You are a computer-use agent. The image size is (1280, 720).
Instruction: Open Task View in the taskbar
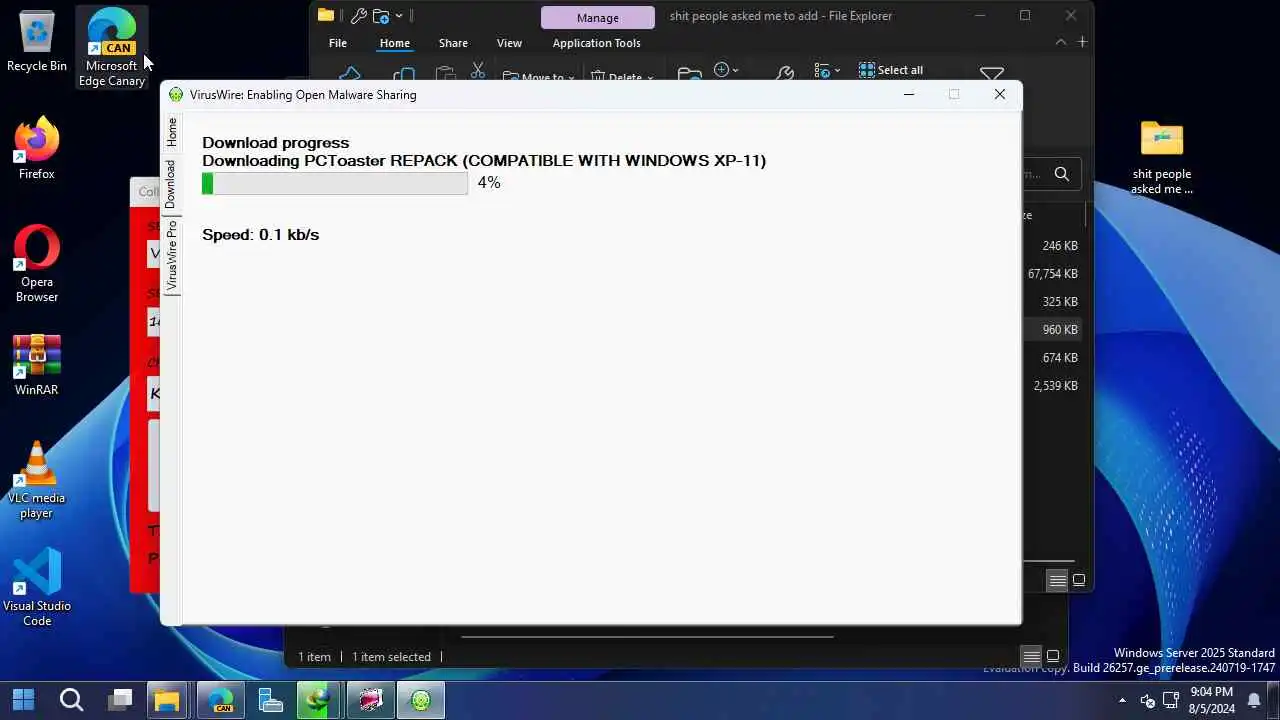(x=121, y=699)
